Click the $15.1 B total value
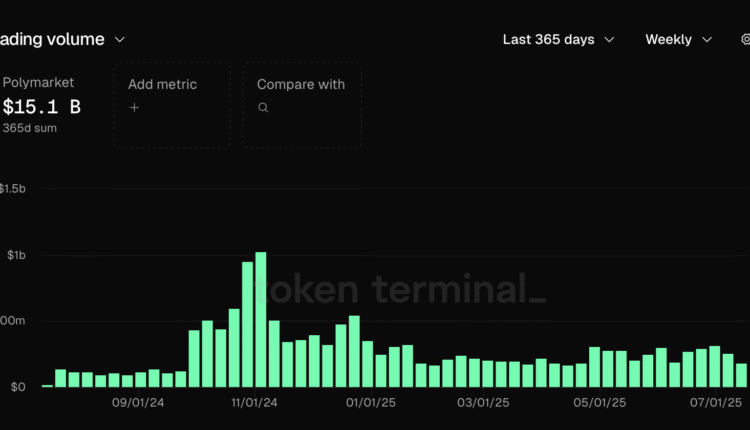750x430 pixels. (43, 106)
